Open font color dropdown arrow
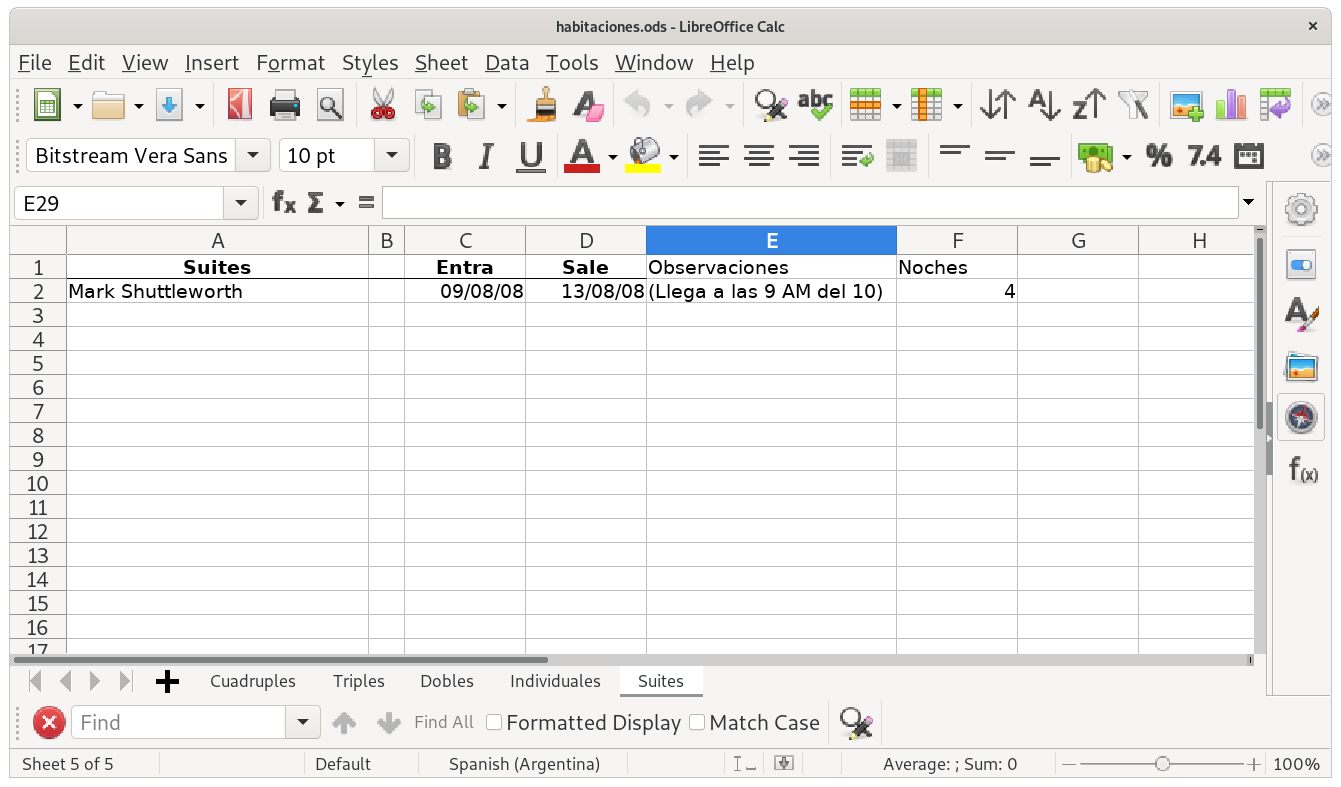Image resolution: width=1341 pixels, height=787 pixels. tap(612, 157)
